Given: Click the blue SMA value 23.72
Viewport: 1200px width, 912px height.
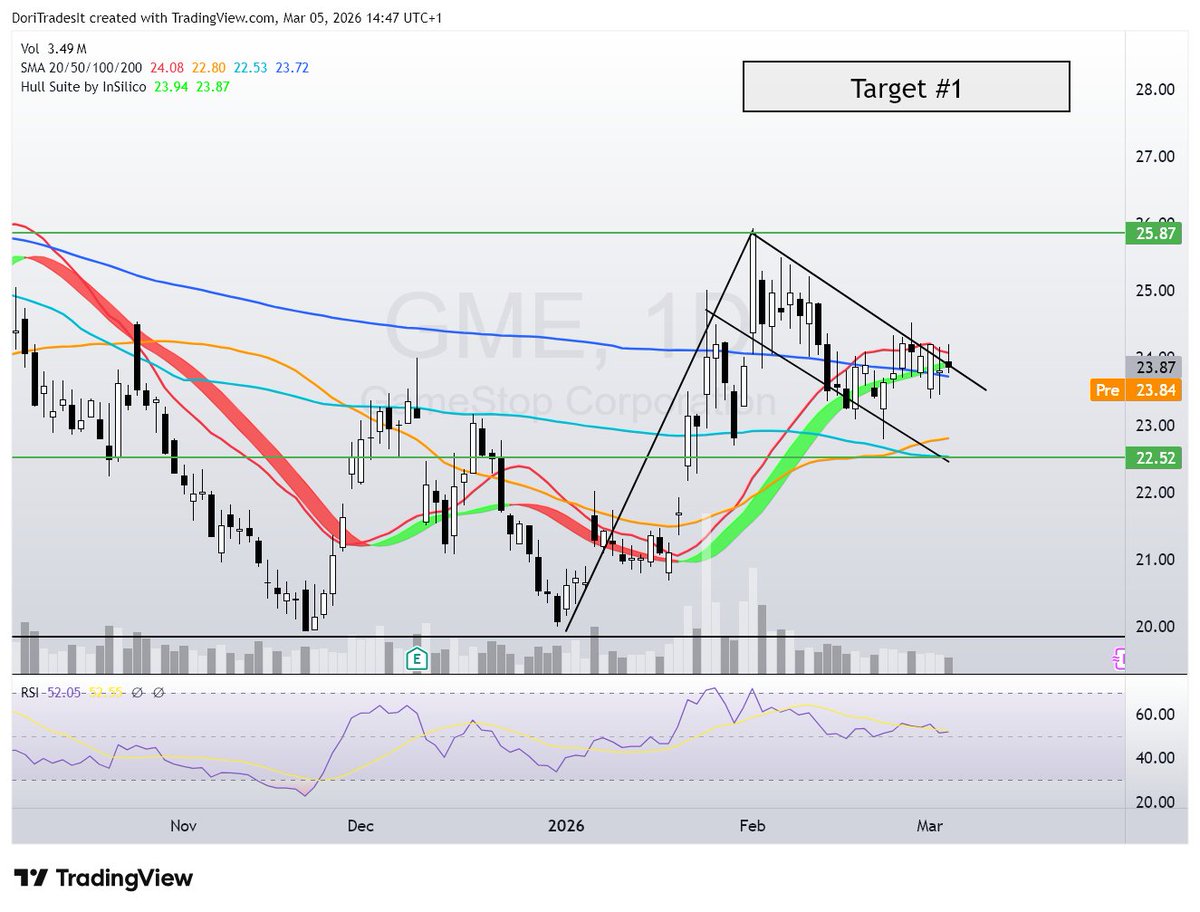Looking at the screenshot, I should coord(290,68).
